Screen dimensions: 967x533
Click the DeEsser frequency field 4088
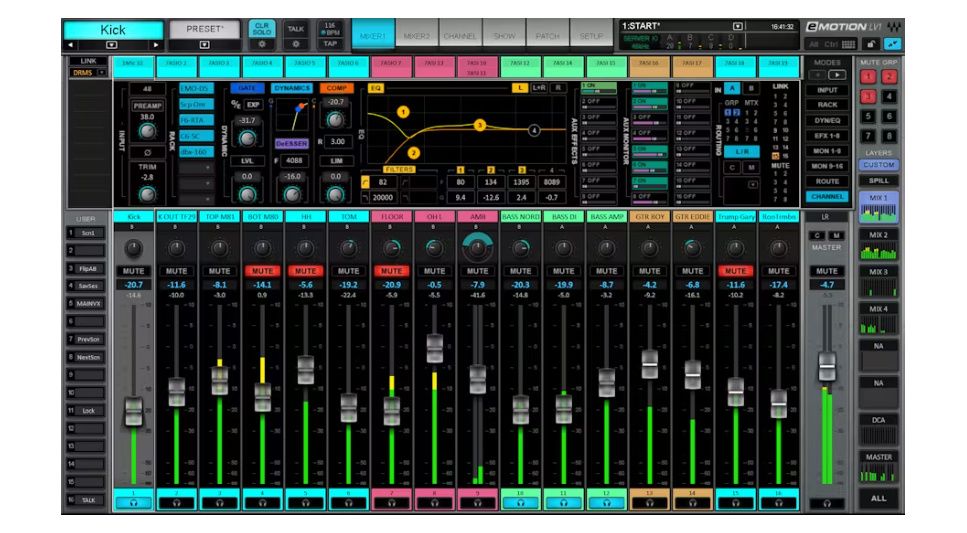[x=294, y=160]
